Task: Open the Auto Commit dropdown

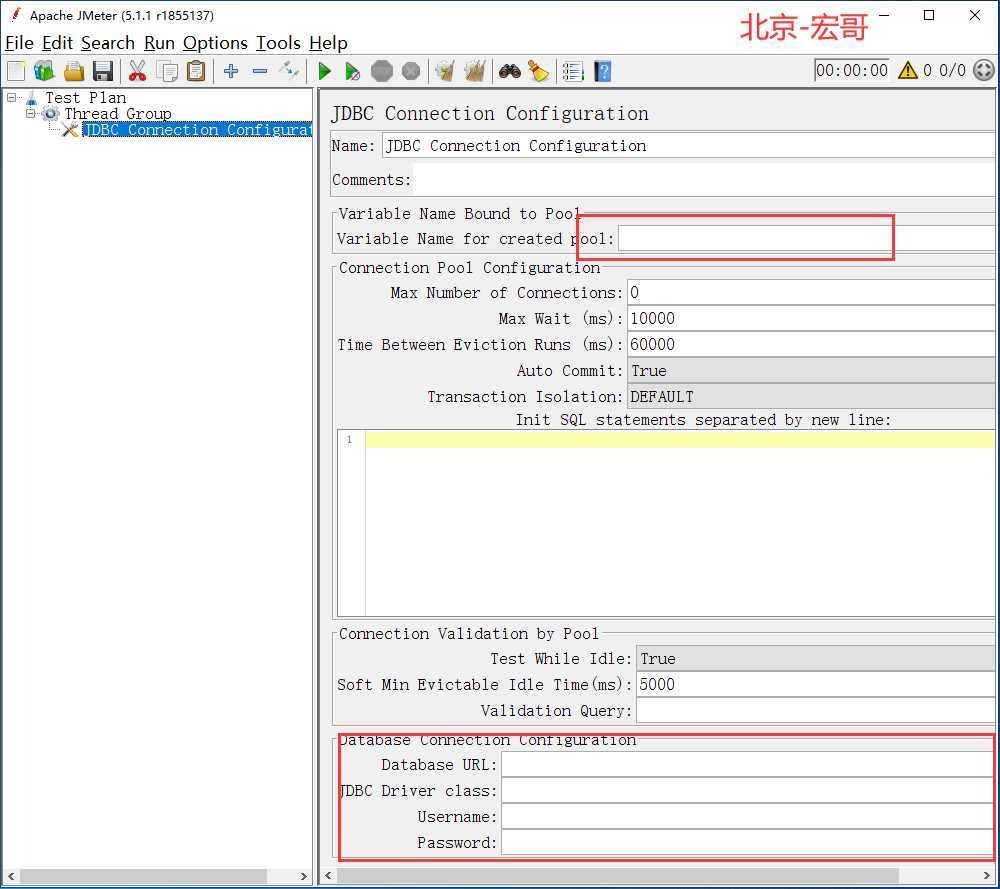Action: (811, 371)
